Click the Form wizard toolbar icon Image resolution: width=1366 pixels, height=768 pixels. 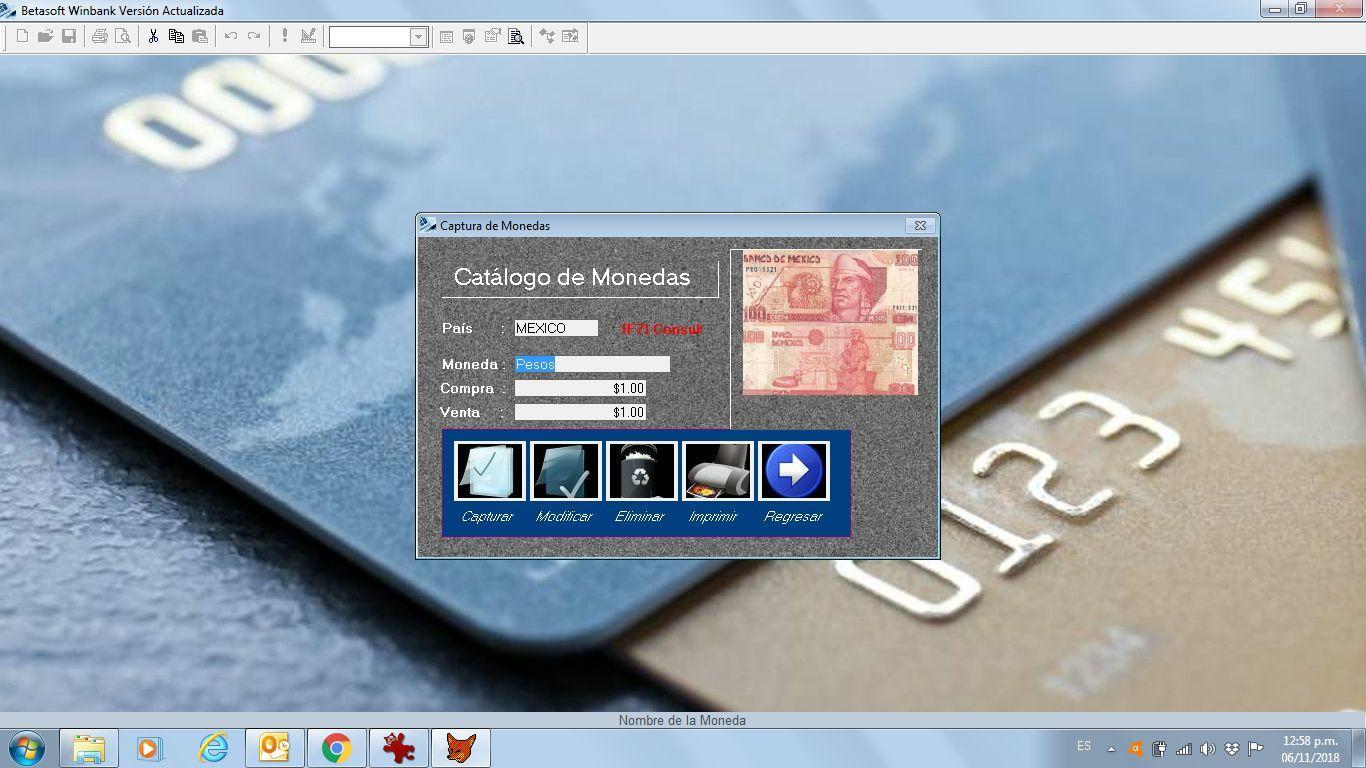(492, 36)
